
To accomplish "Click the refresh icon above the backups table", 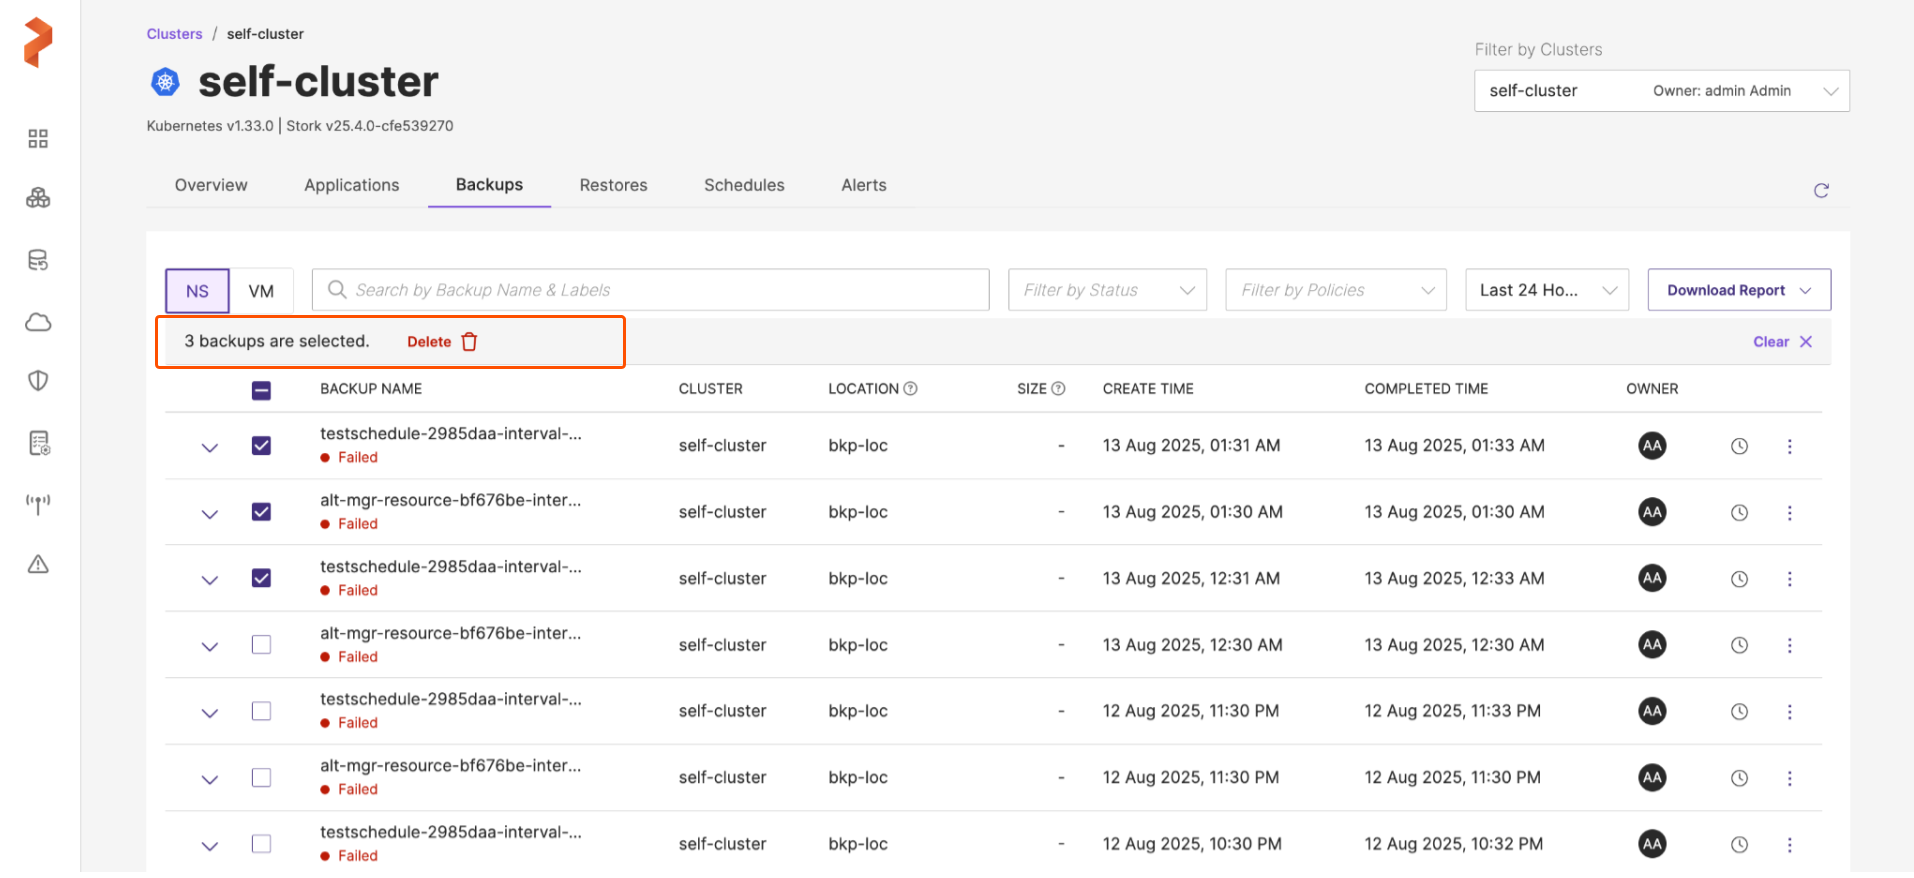I will click(x=1821, y=191).
